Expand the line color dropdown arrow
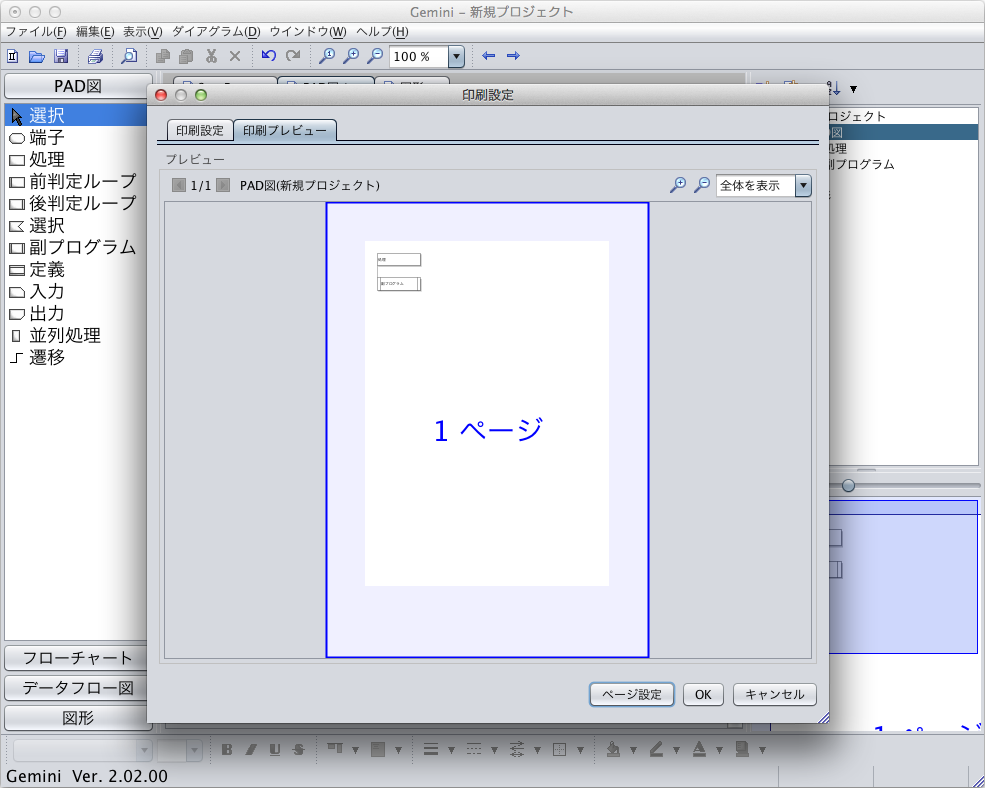This screenshot has width=985, height=788. (x=676, y=750)
